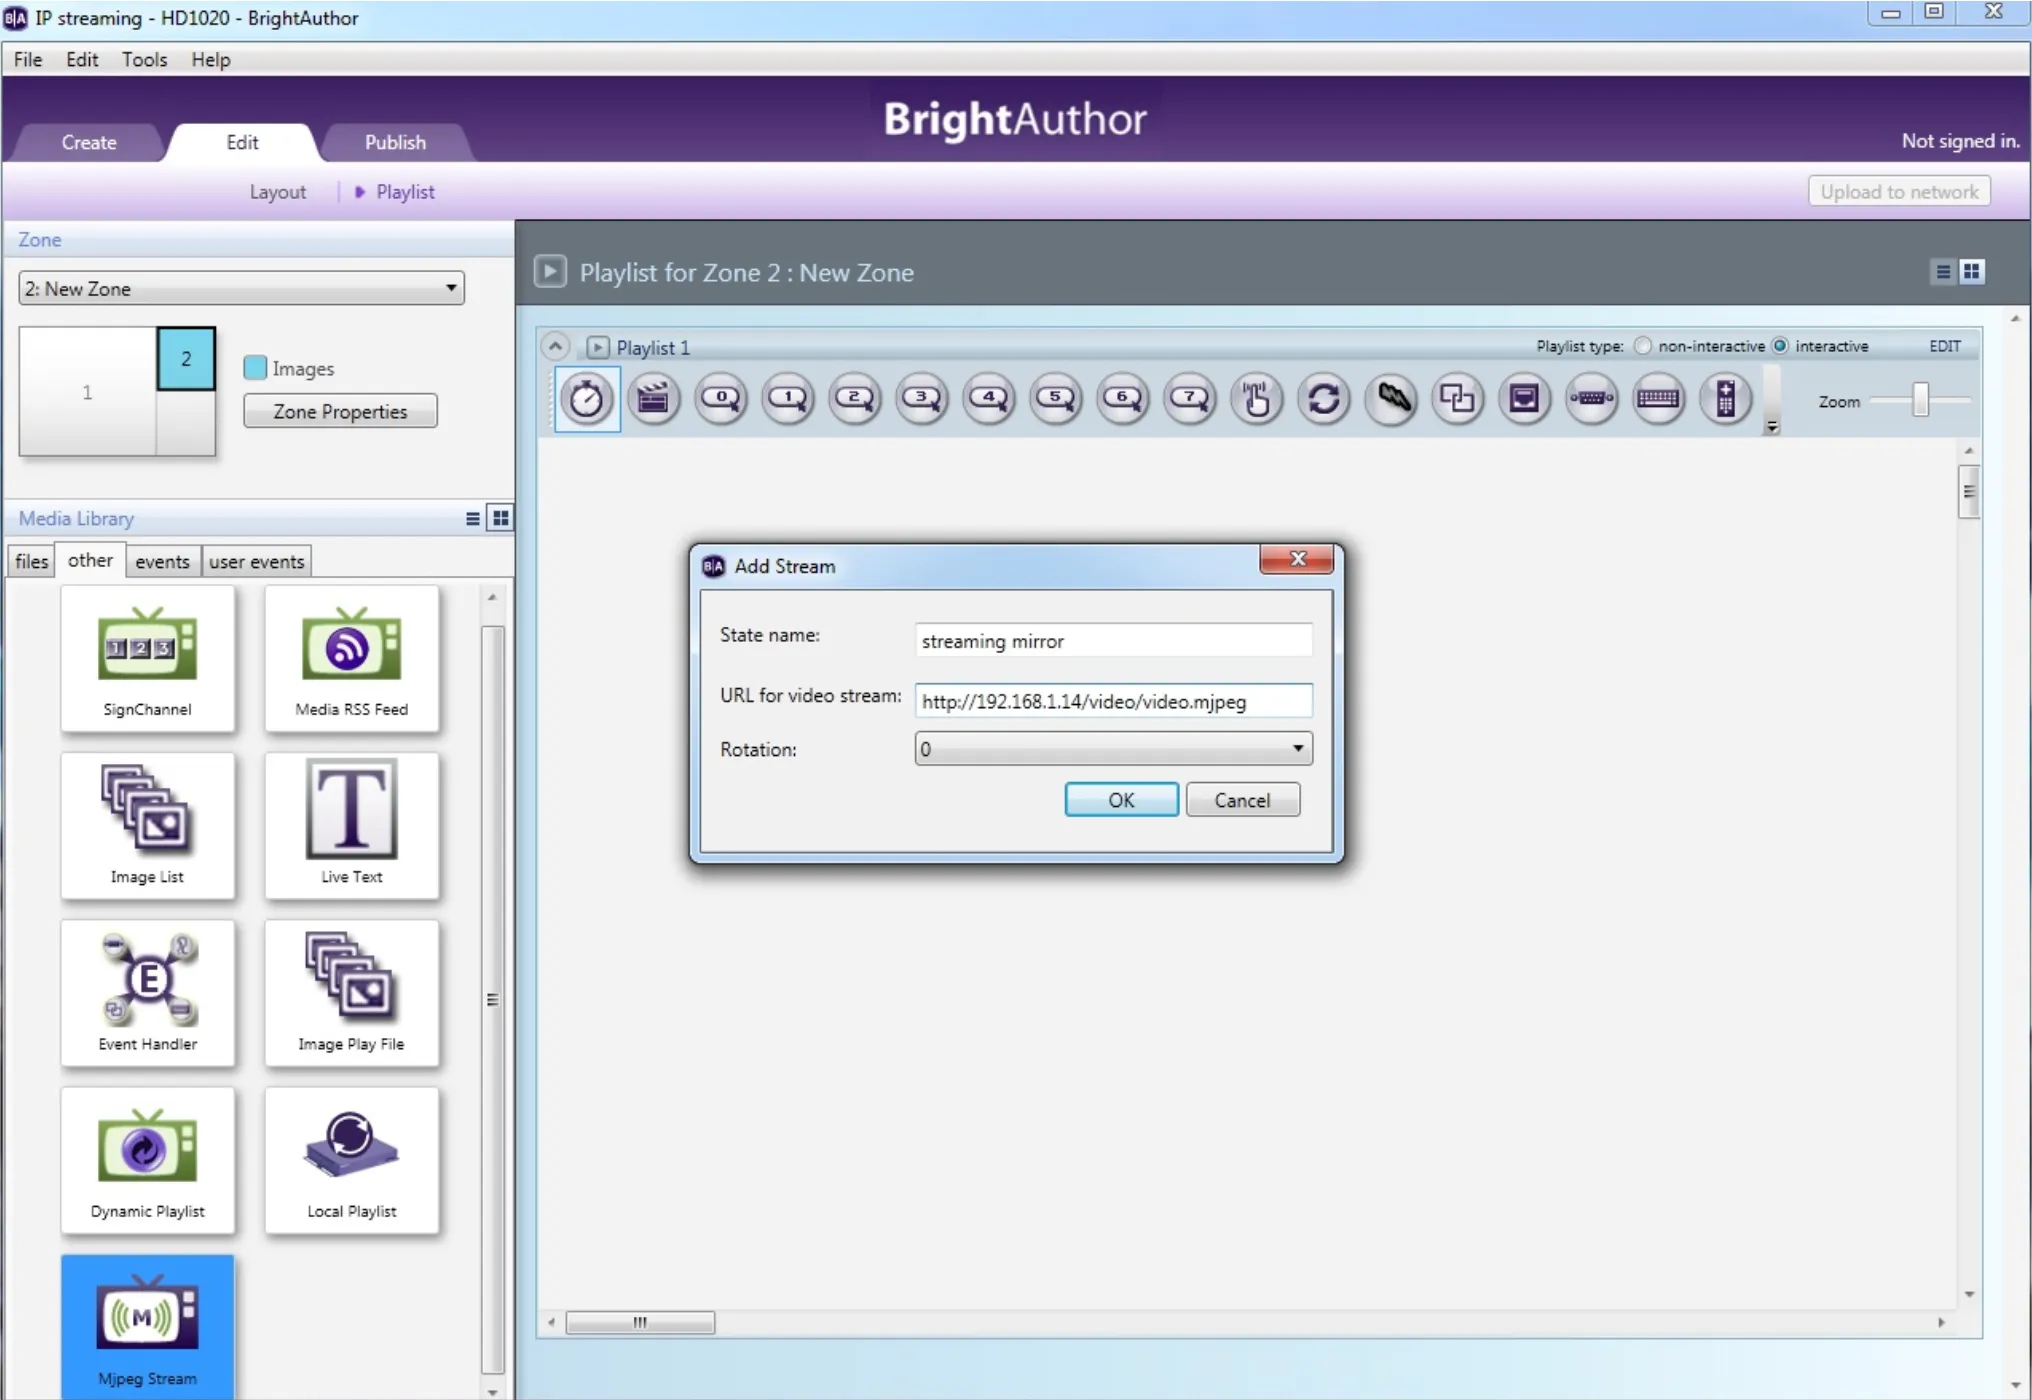This screenshot has width=2032, height=1400.
Task: Open the Zone selection dropdown
Action: point(241,288)
